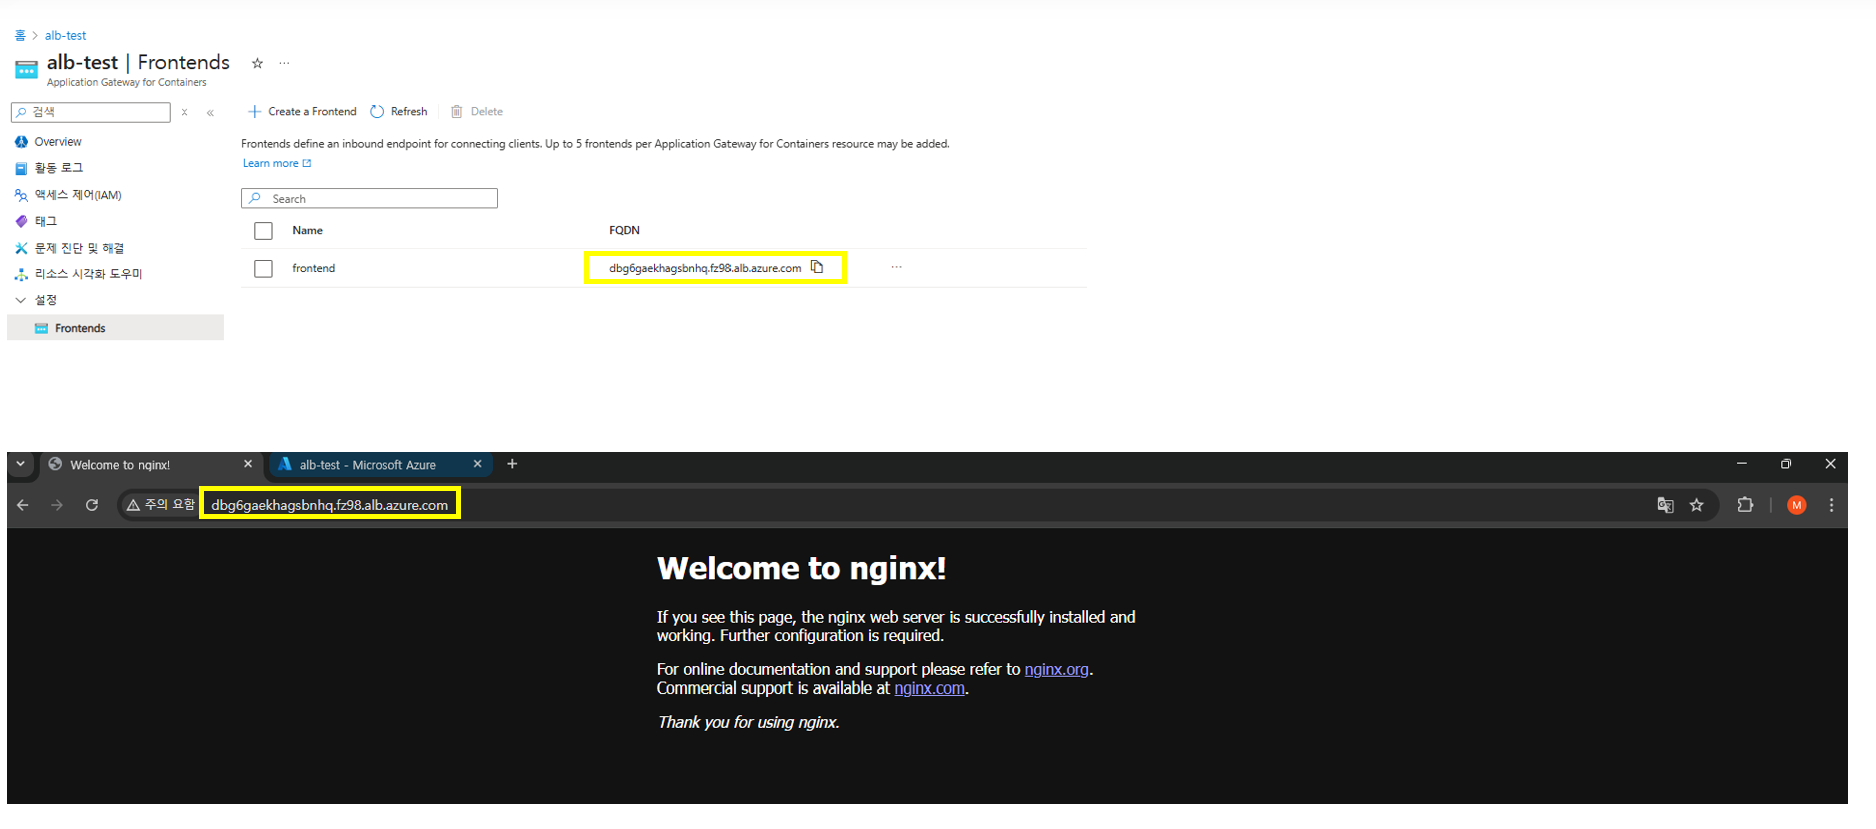Open the Overview menu item
The width and height of the screenshot is (1876, 829).
[x=58, y=142]
